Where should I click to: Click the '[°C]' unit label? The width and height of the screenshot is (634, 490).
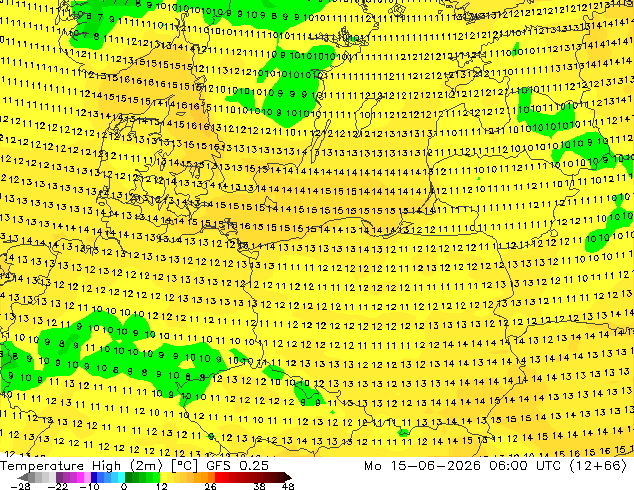coord(184,466)
